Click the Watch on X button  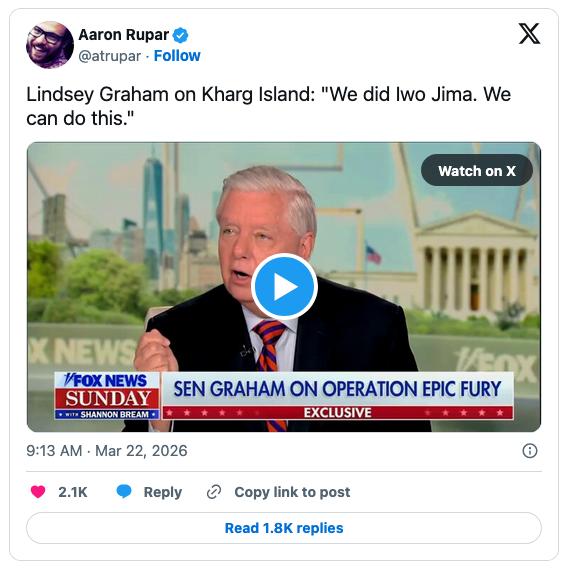476,171
